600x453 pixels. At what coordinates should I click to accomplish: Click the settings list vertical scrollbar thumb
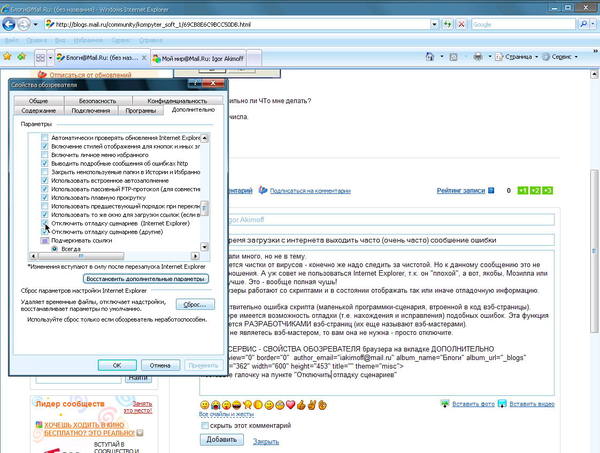[x=205, y=208]
